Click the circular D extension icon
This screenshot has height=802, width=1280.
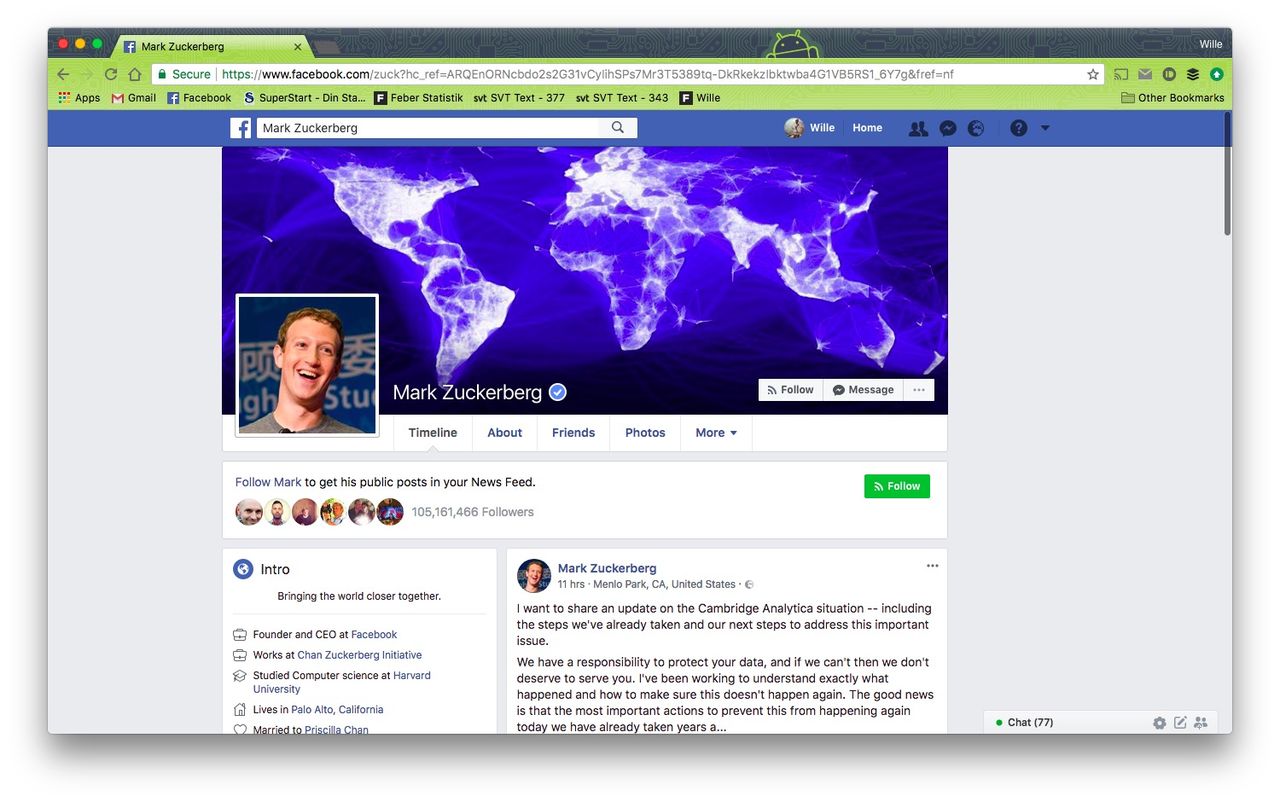(1169, 74)
